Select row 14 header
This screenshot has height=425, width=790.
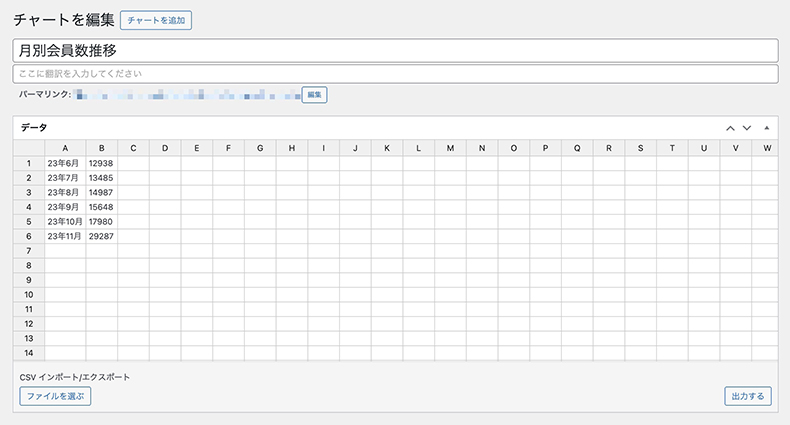point(29,353)
